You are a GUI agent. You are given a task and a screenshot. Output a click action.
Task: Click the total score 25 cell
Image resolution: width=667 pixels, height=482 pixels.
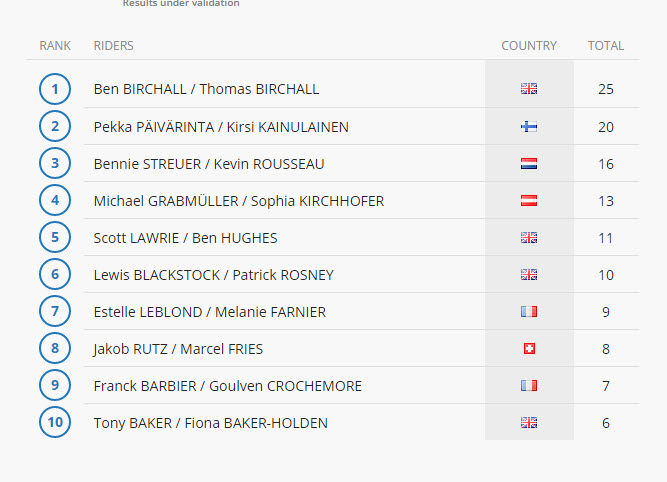pyautogui.click(x=606, y=89)
